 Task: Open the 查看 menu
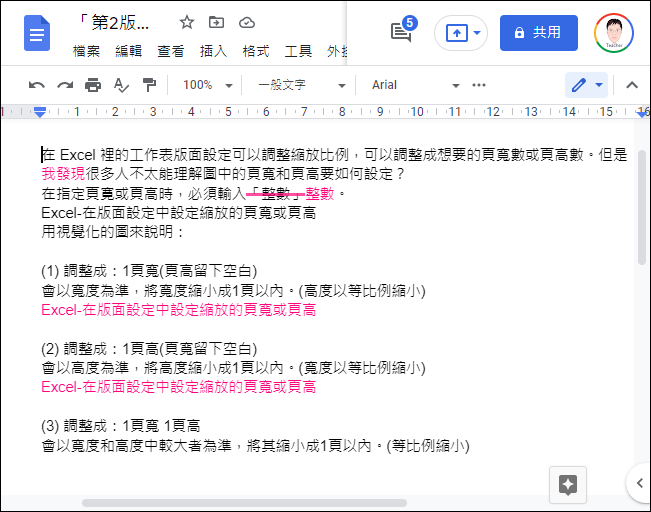pyautogui.click(x=171, y=51)
